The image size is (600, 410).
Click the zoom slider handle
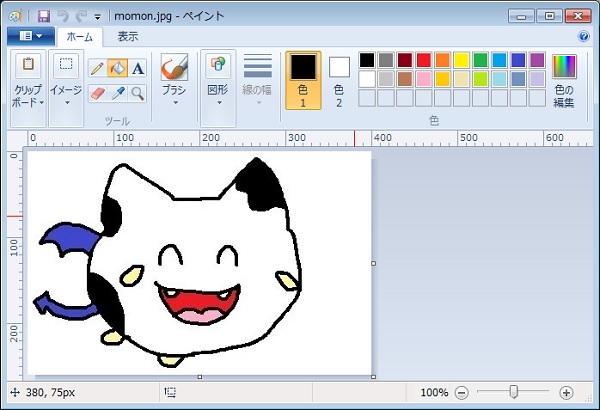[x=514, y=392]
